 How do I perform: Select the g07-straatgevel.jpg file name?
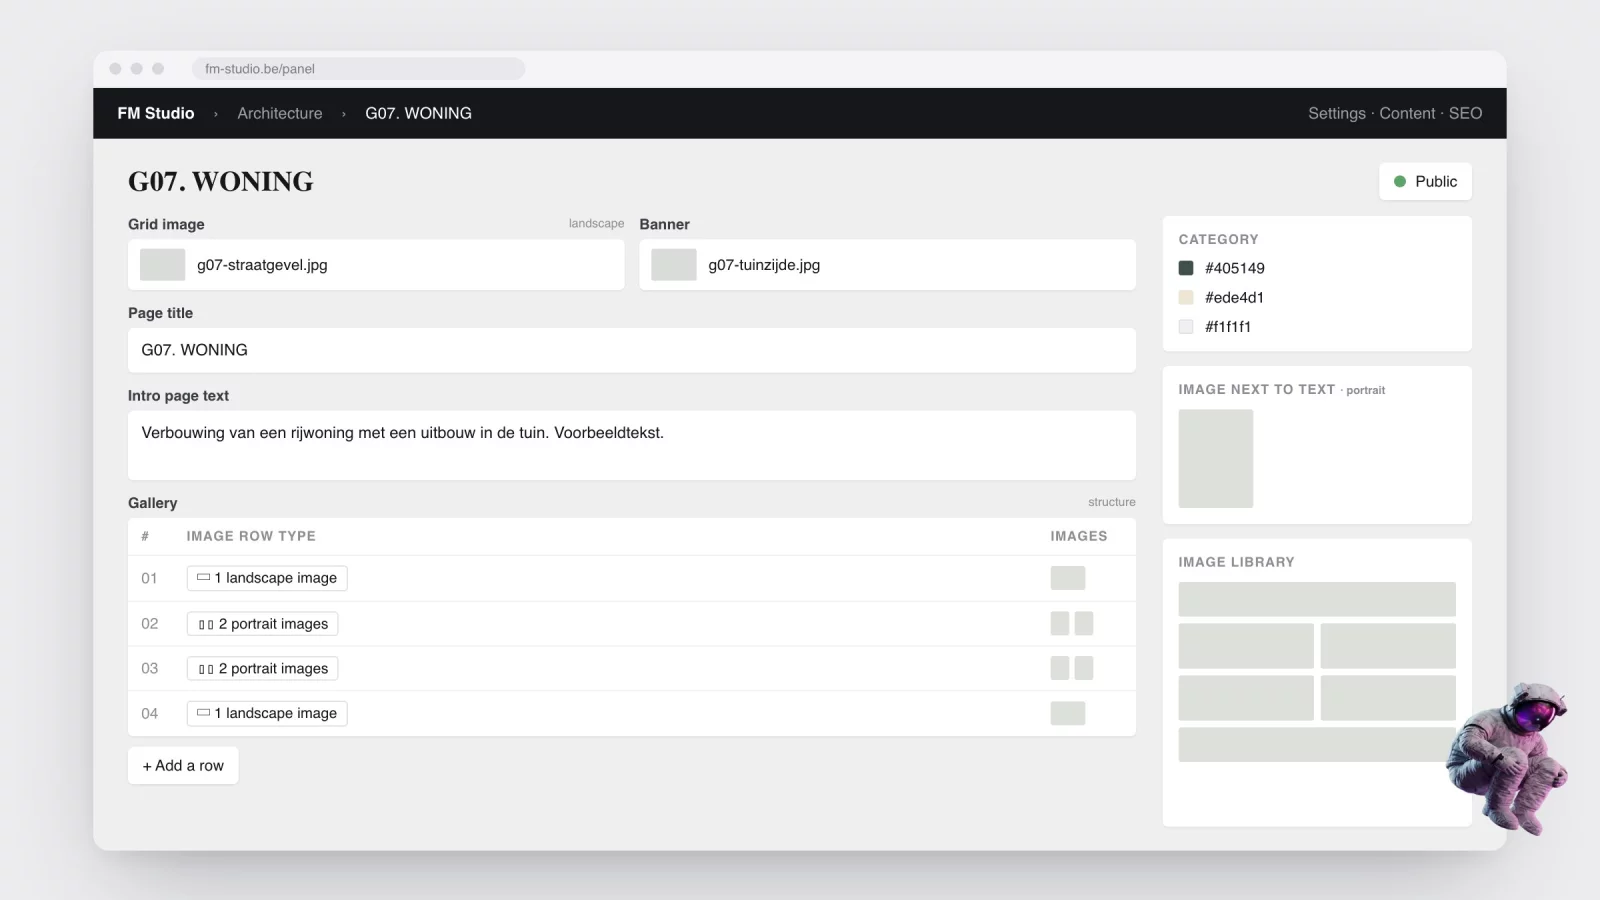coord(262,265)
